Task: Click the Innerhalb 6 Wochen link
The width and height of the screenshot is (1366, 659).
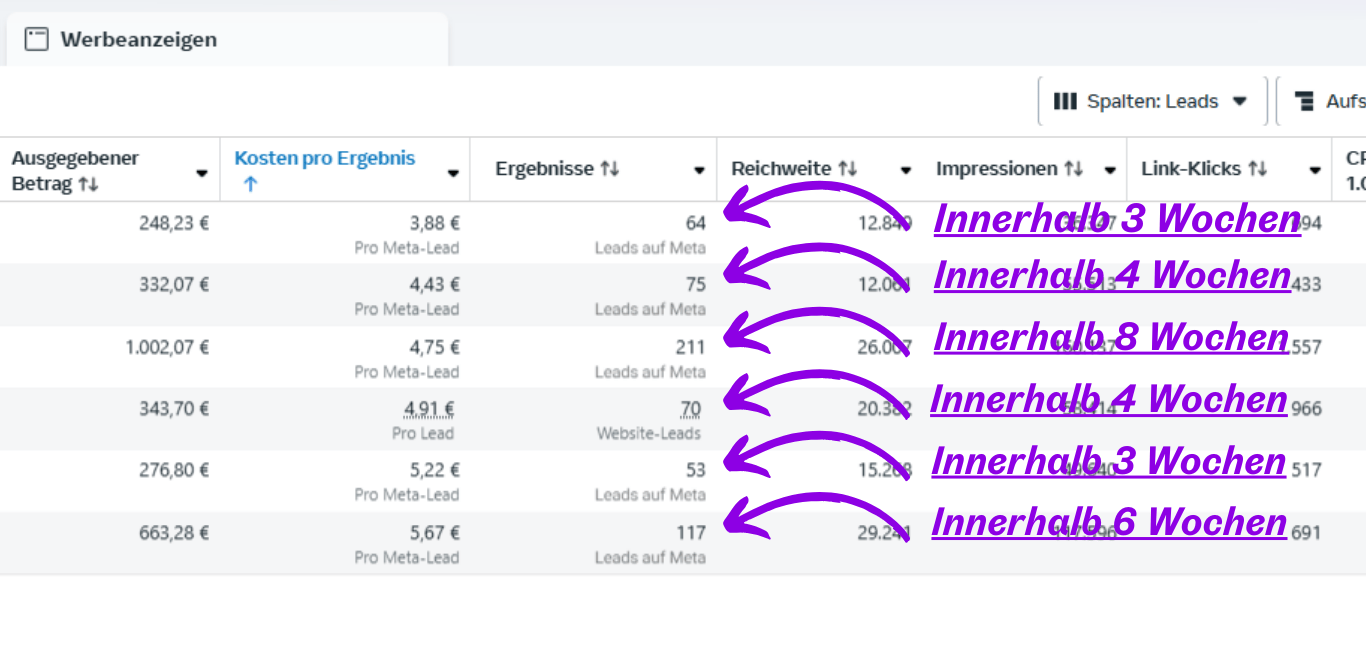Action: point(1108,522)
